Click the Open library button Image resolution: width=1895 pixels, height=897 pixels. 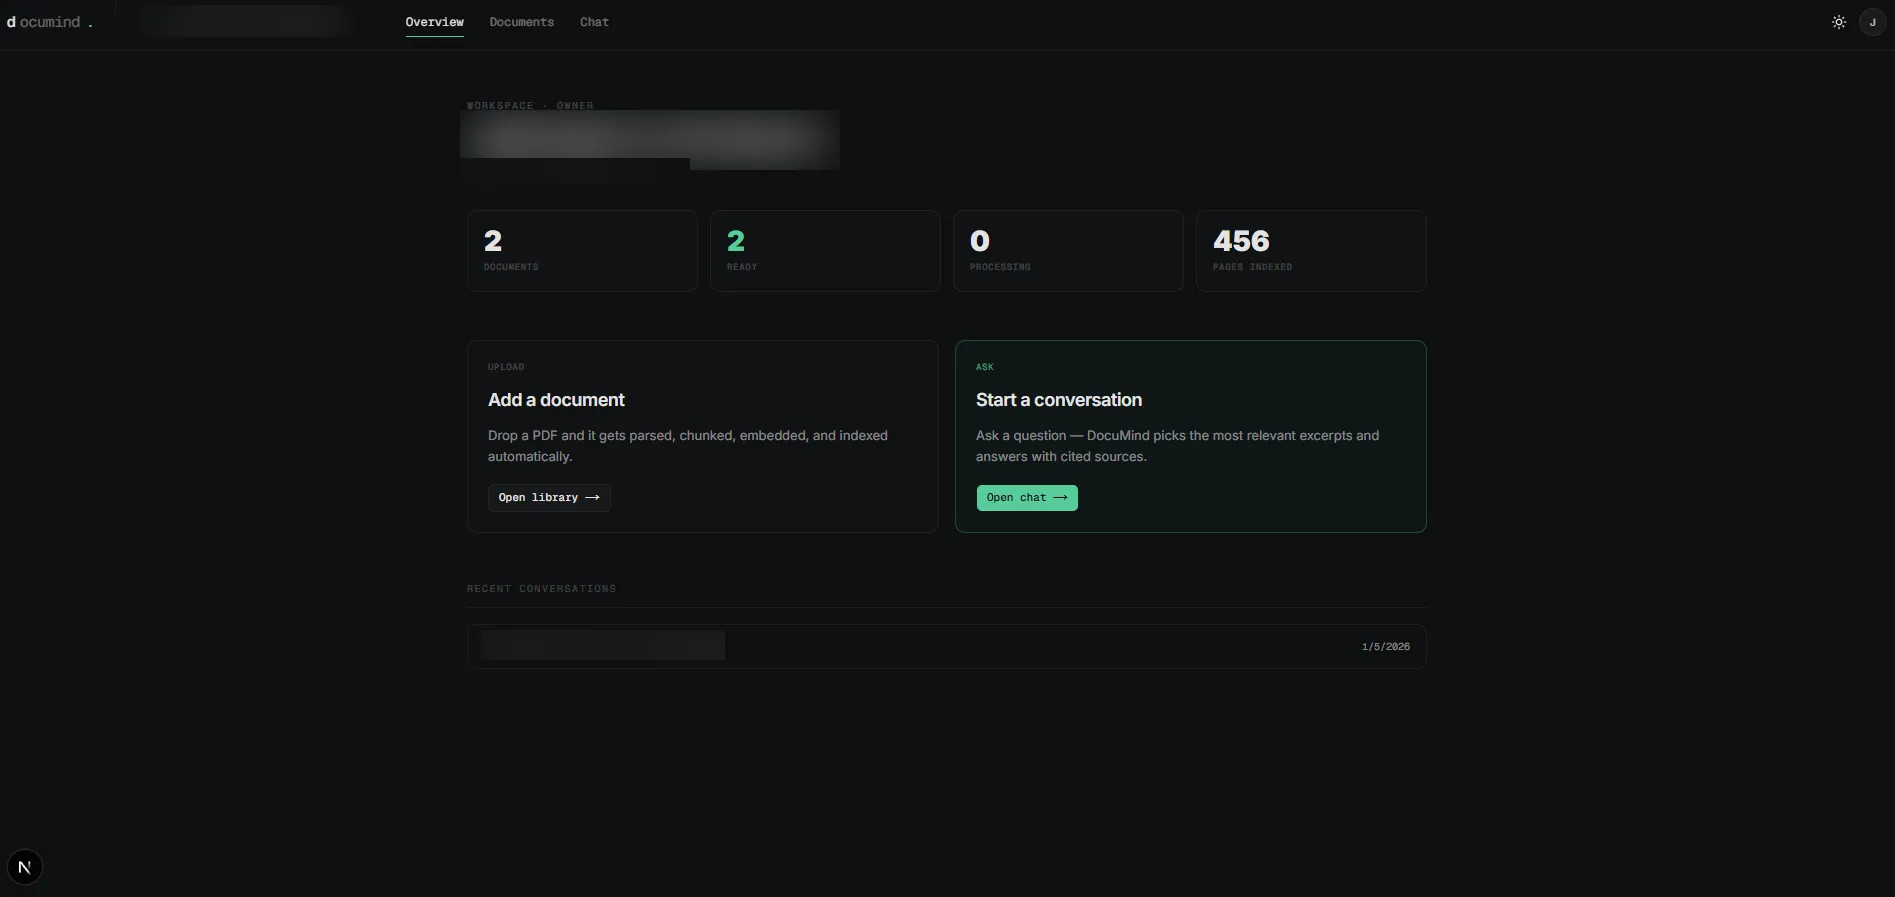[x=549, y=498]
